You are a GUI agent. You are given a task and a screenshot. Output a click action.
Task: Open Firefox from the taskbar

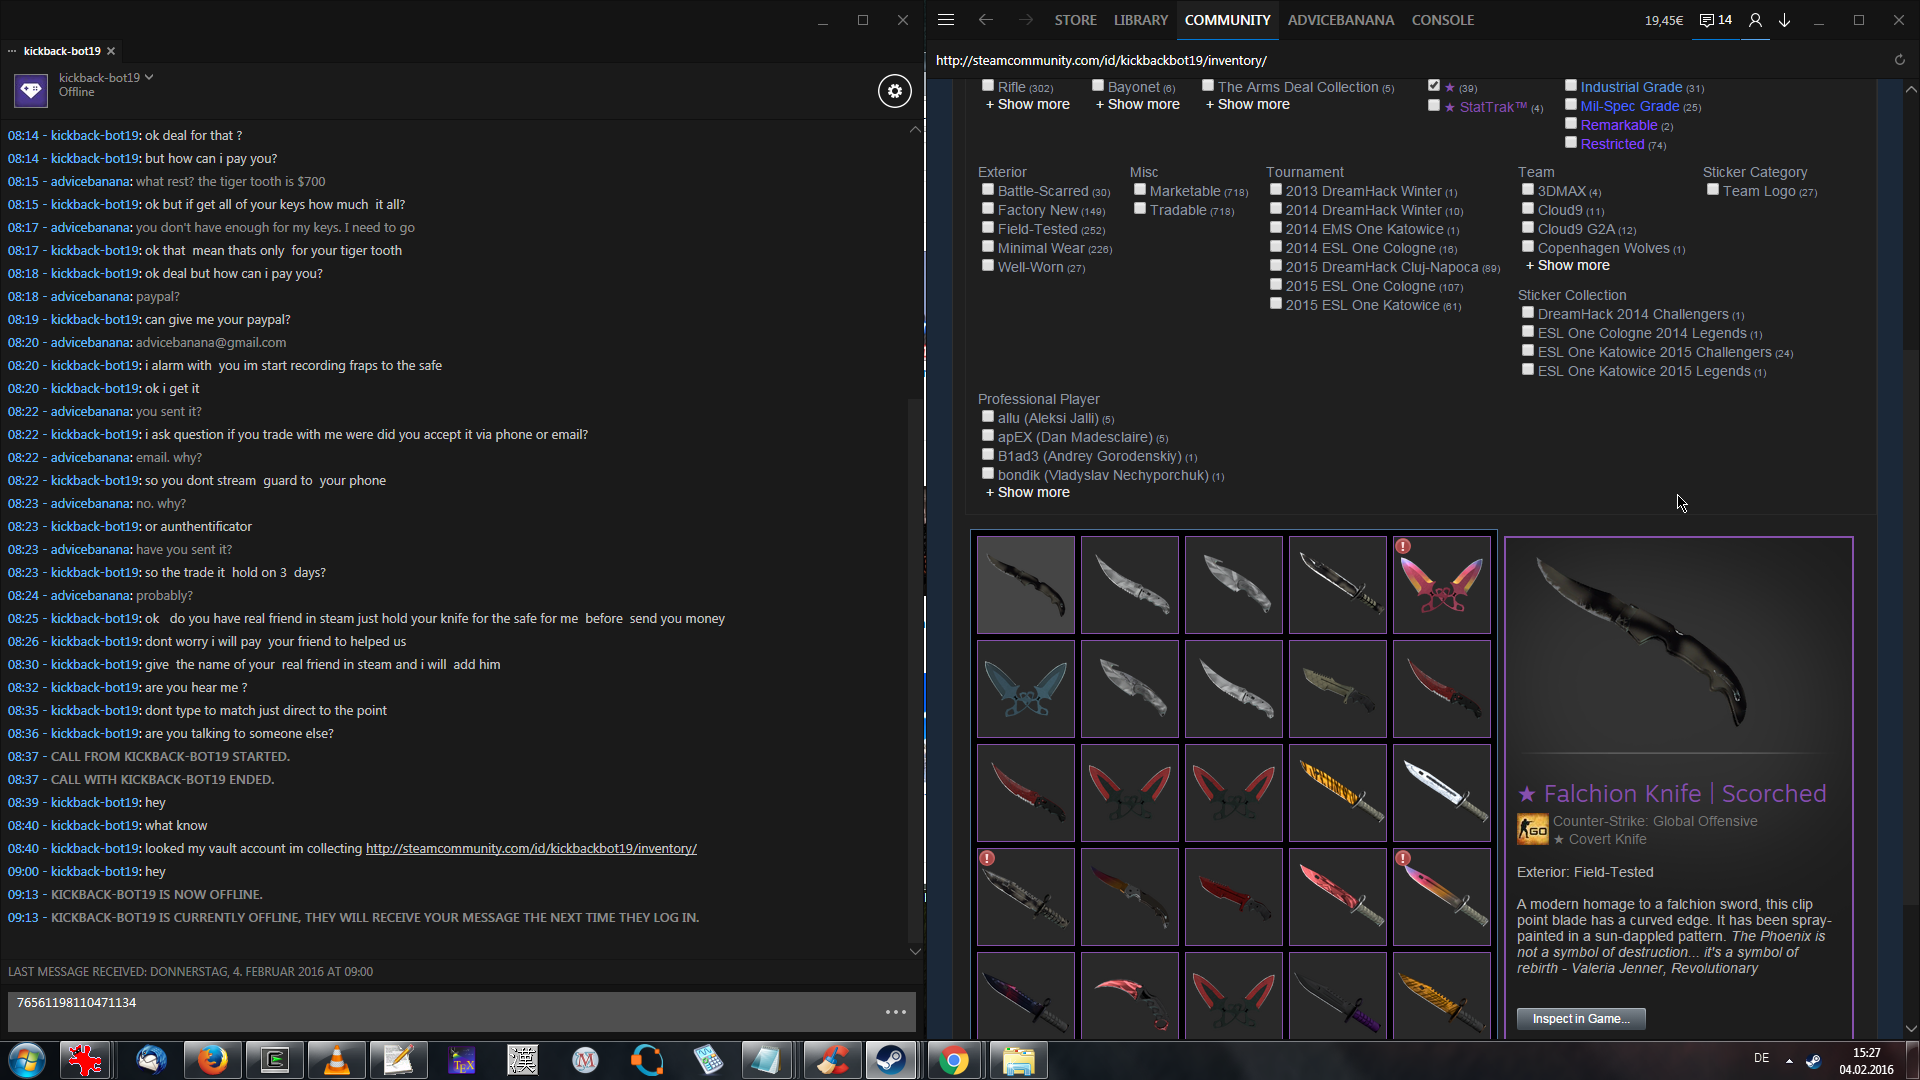pos(212,1060)
